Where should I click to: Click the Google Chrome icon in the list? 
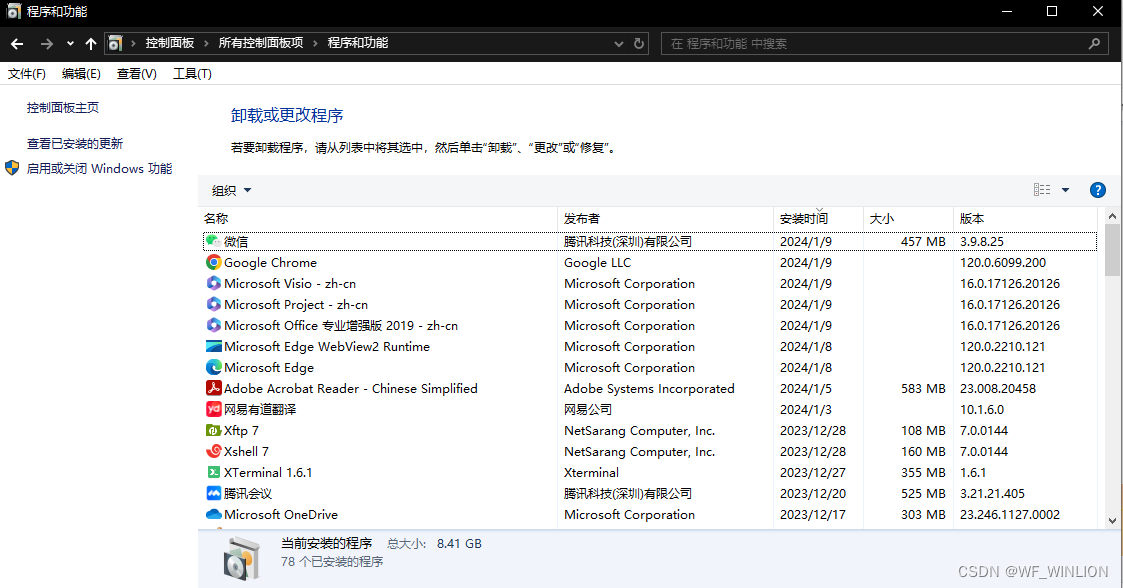(x=213, y=262)
